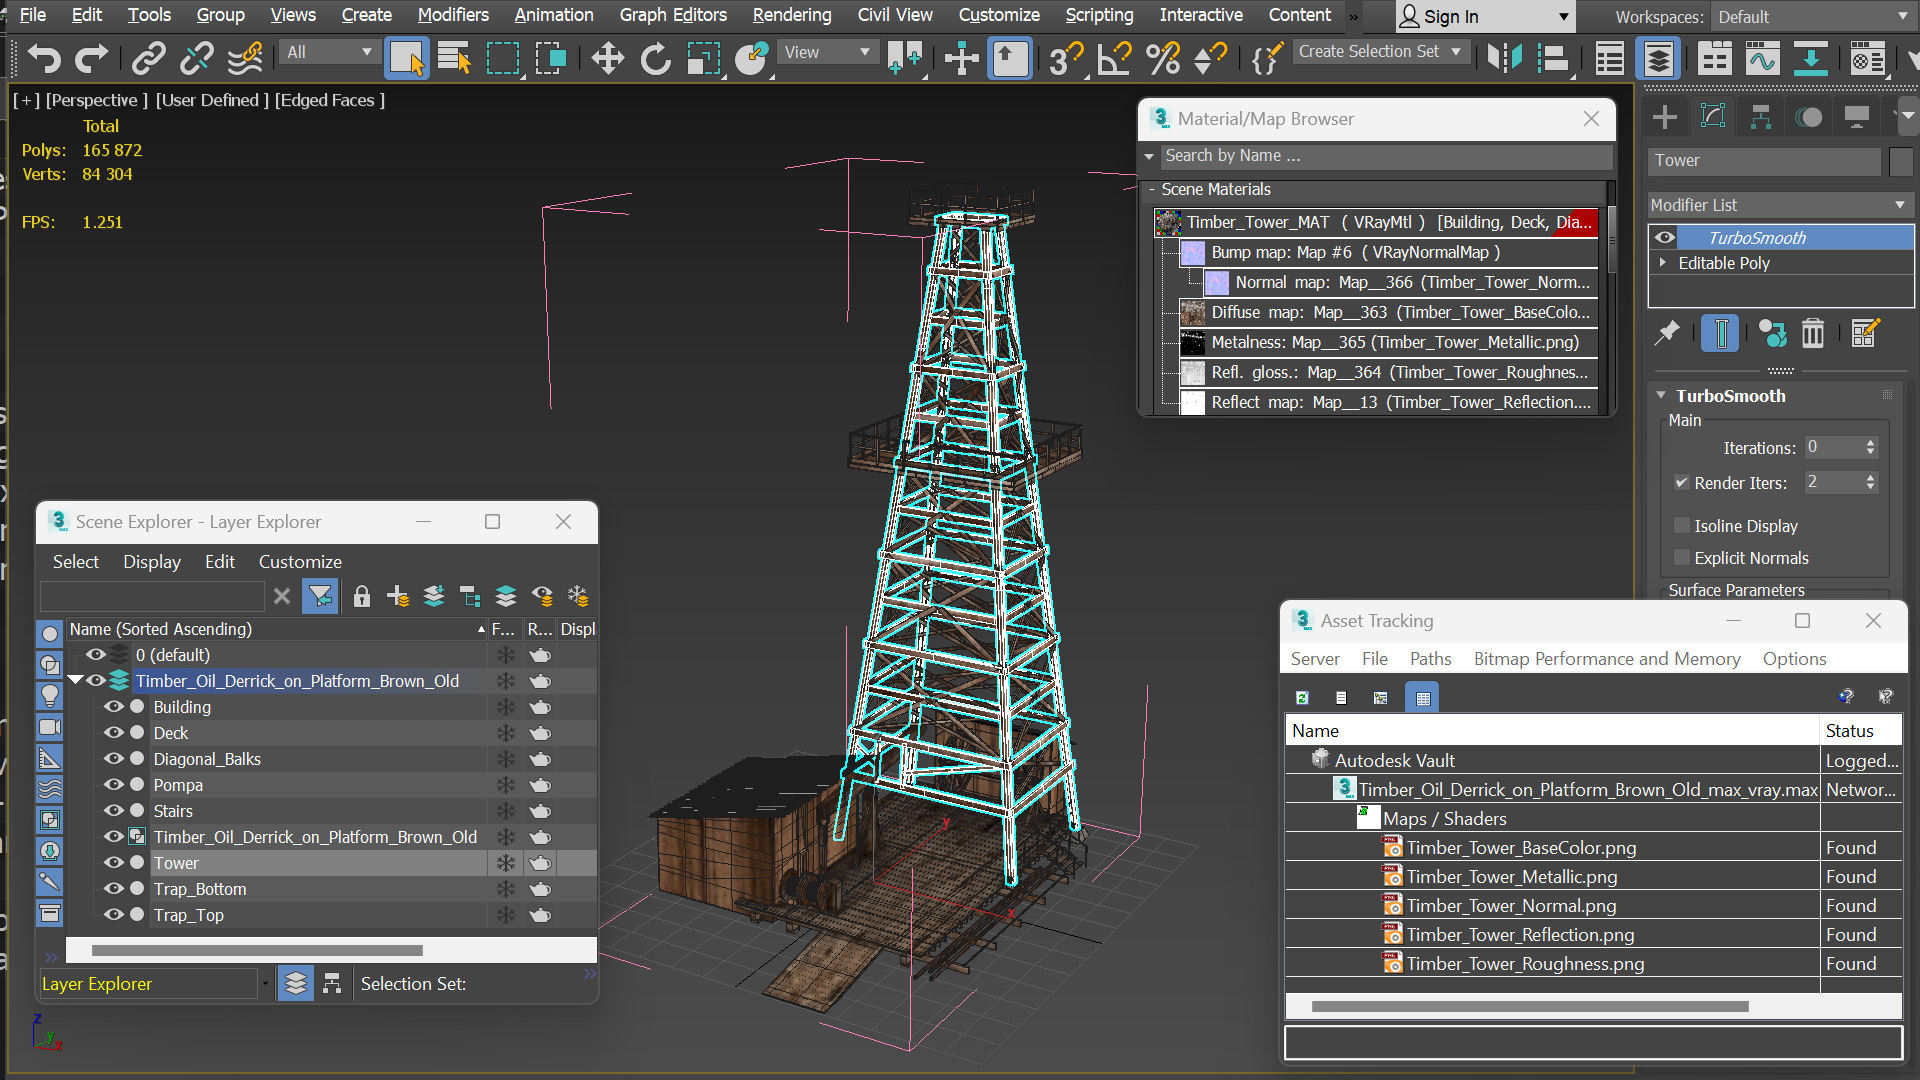Collapse Scene Materials group

coord(1151,190)
